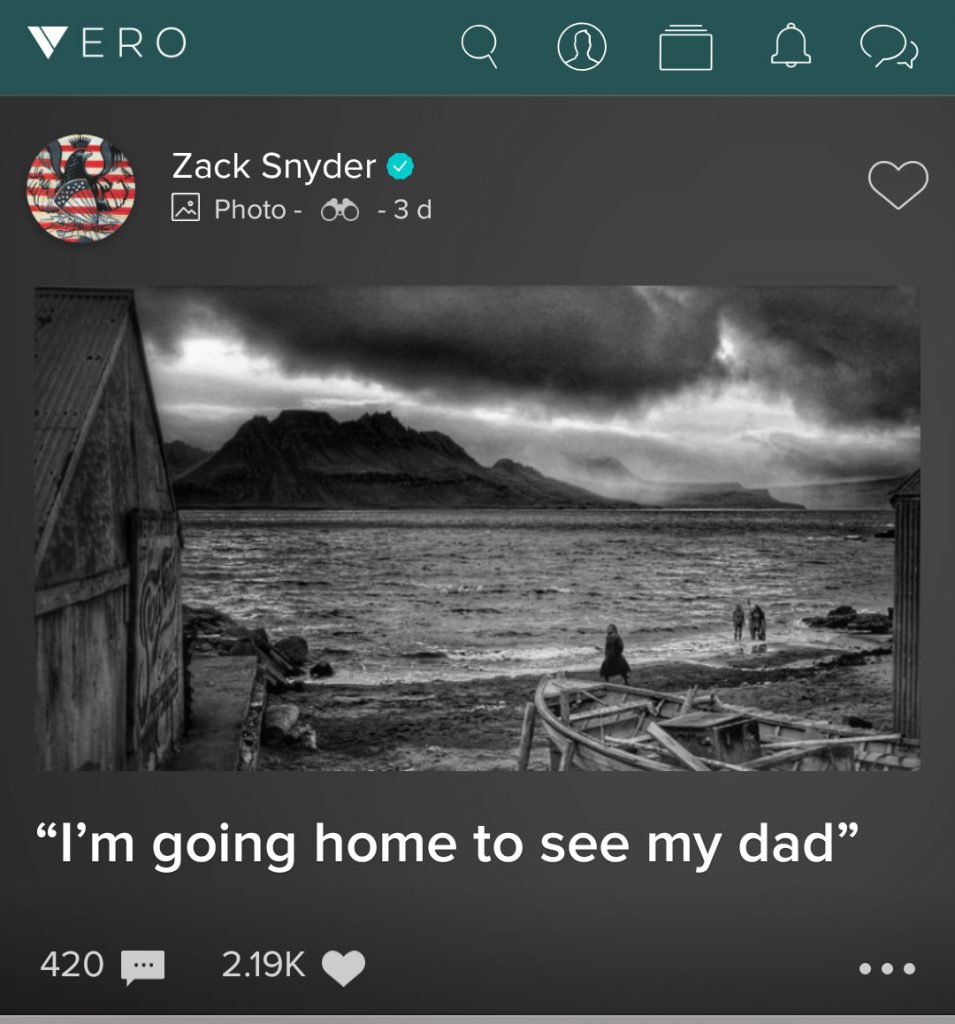This screenshot has width=955, height=1024.
Task: Tap the filled heart likes icon
Action: click(344, 967)
